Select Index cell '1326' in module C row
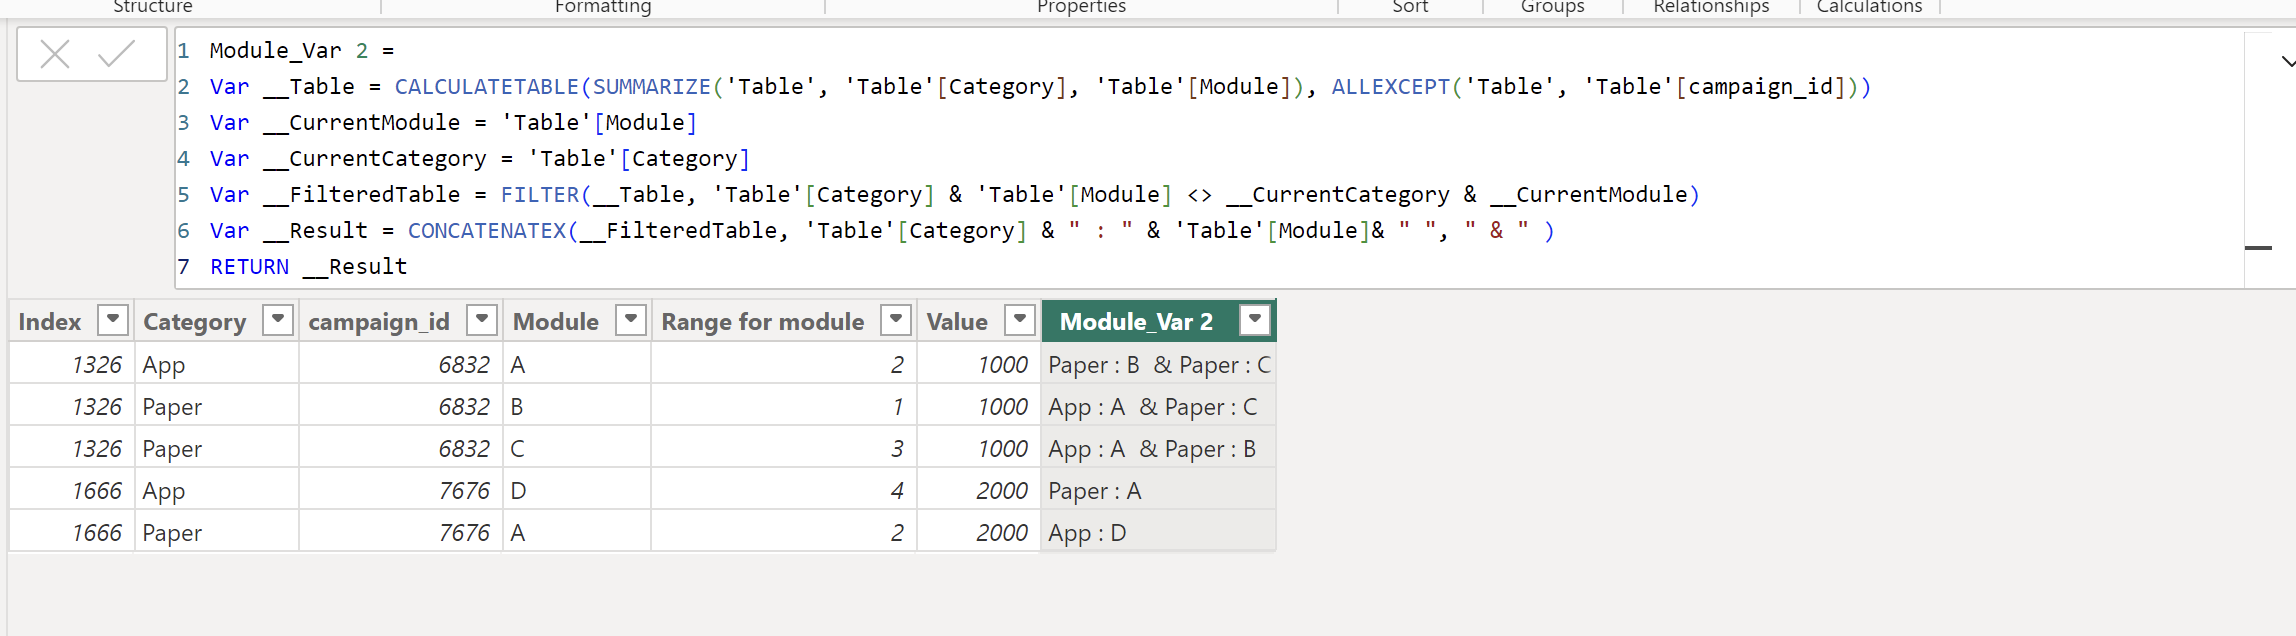This screenshot has width=2296, height=636. pos(72,449)
